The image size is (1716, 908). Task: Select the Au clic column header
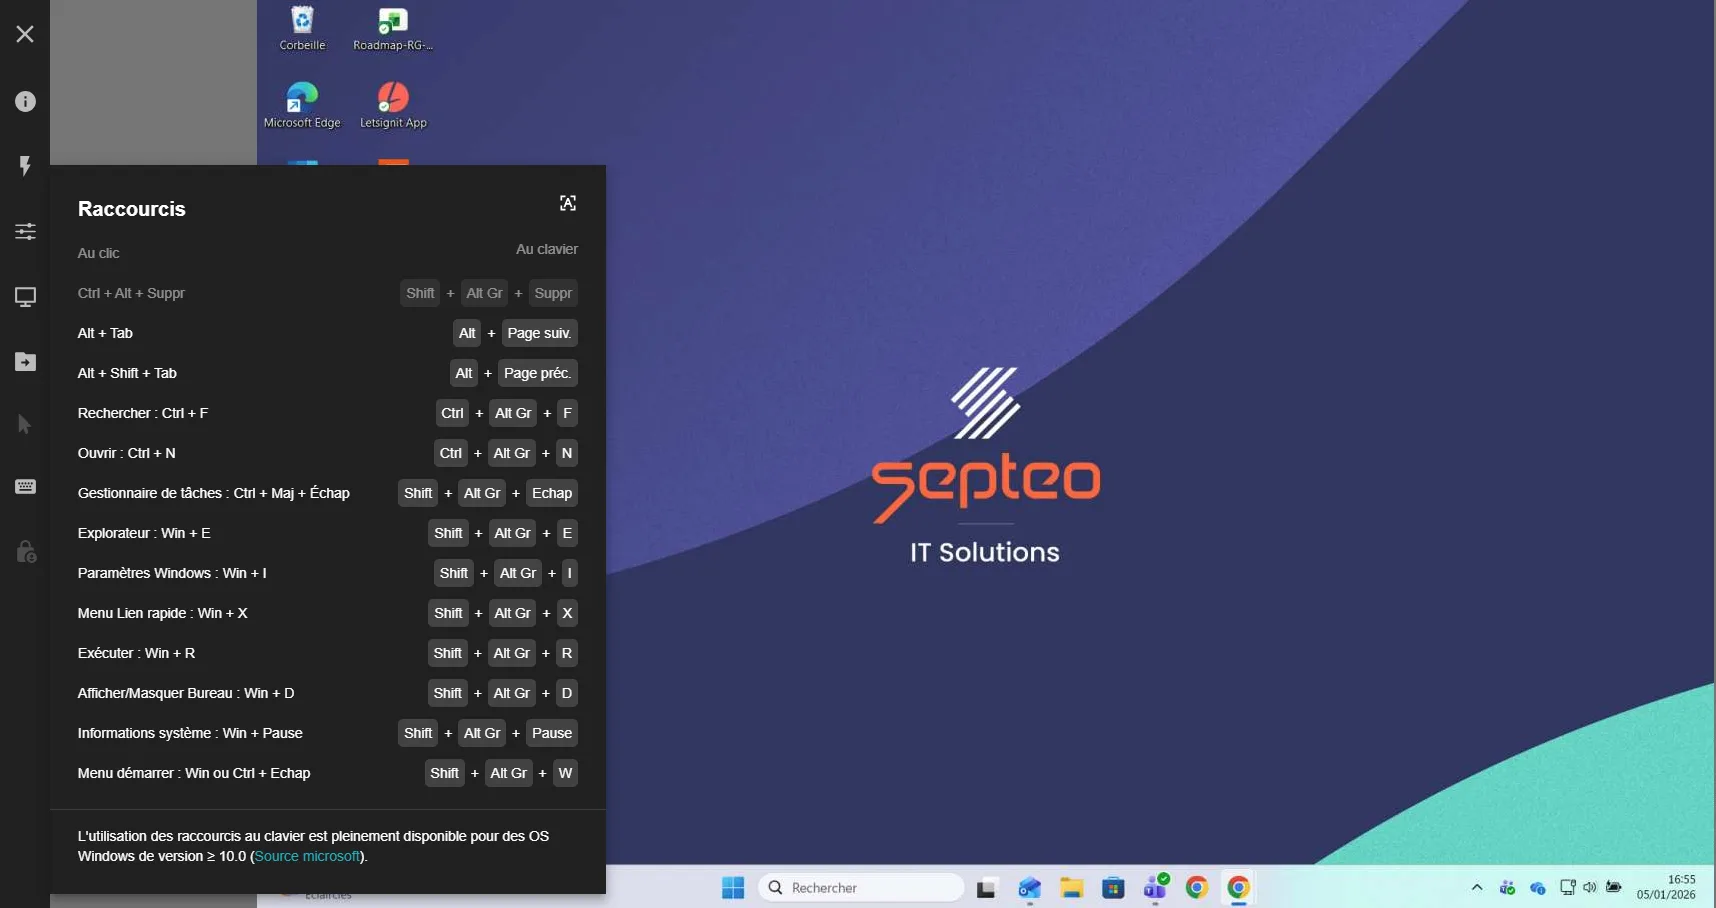click(98, 252)
